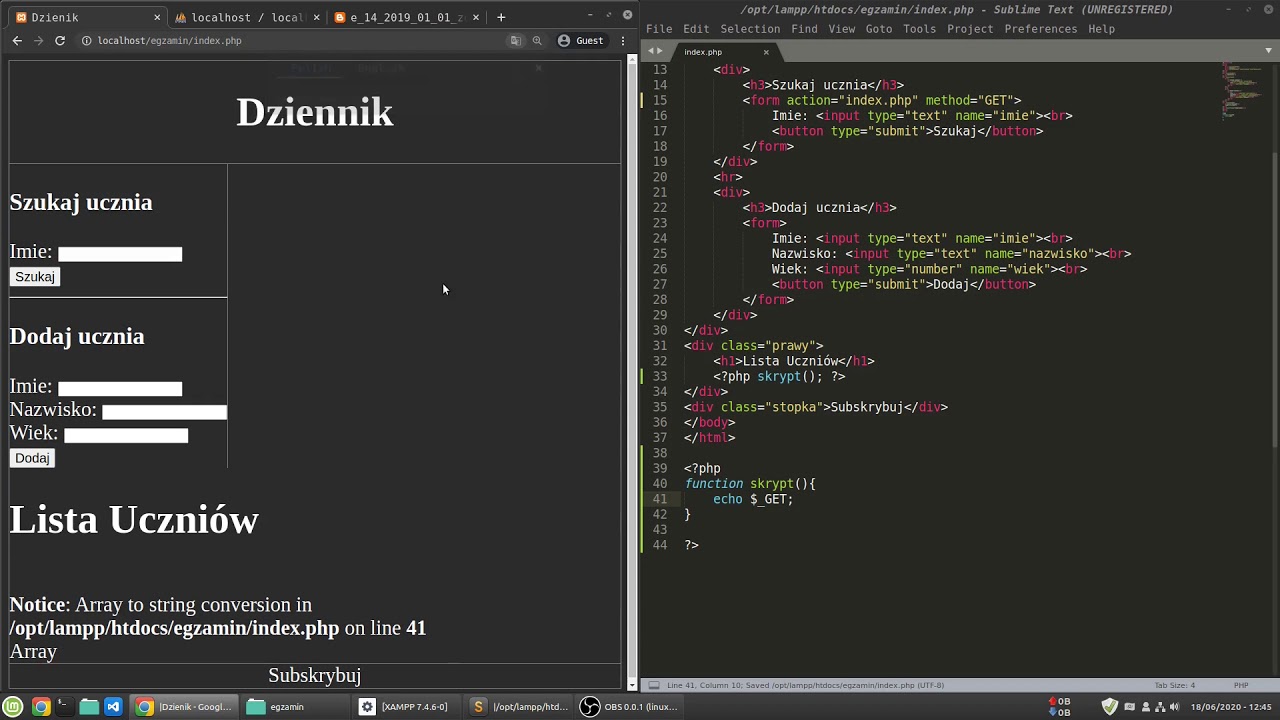1280x720 pixels.
Task: Open Sublime Text Find menu
Action: pyautogui.click(x=804, y=29)
